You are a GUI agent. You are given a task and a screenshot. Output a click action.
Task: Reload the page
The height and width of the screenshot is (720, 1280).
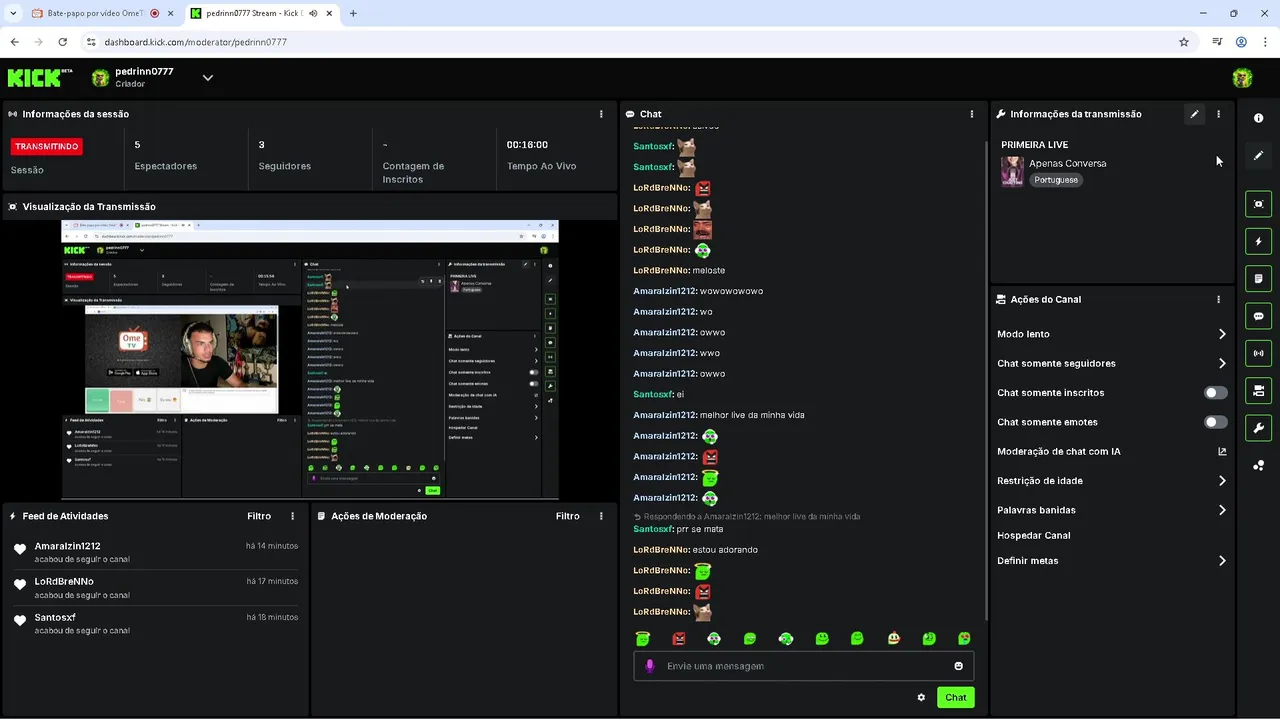[x=63, y=42]
